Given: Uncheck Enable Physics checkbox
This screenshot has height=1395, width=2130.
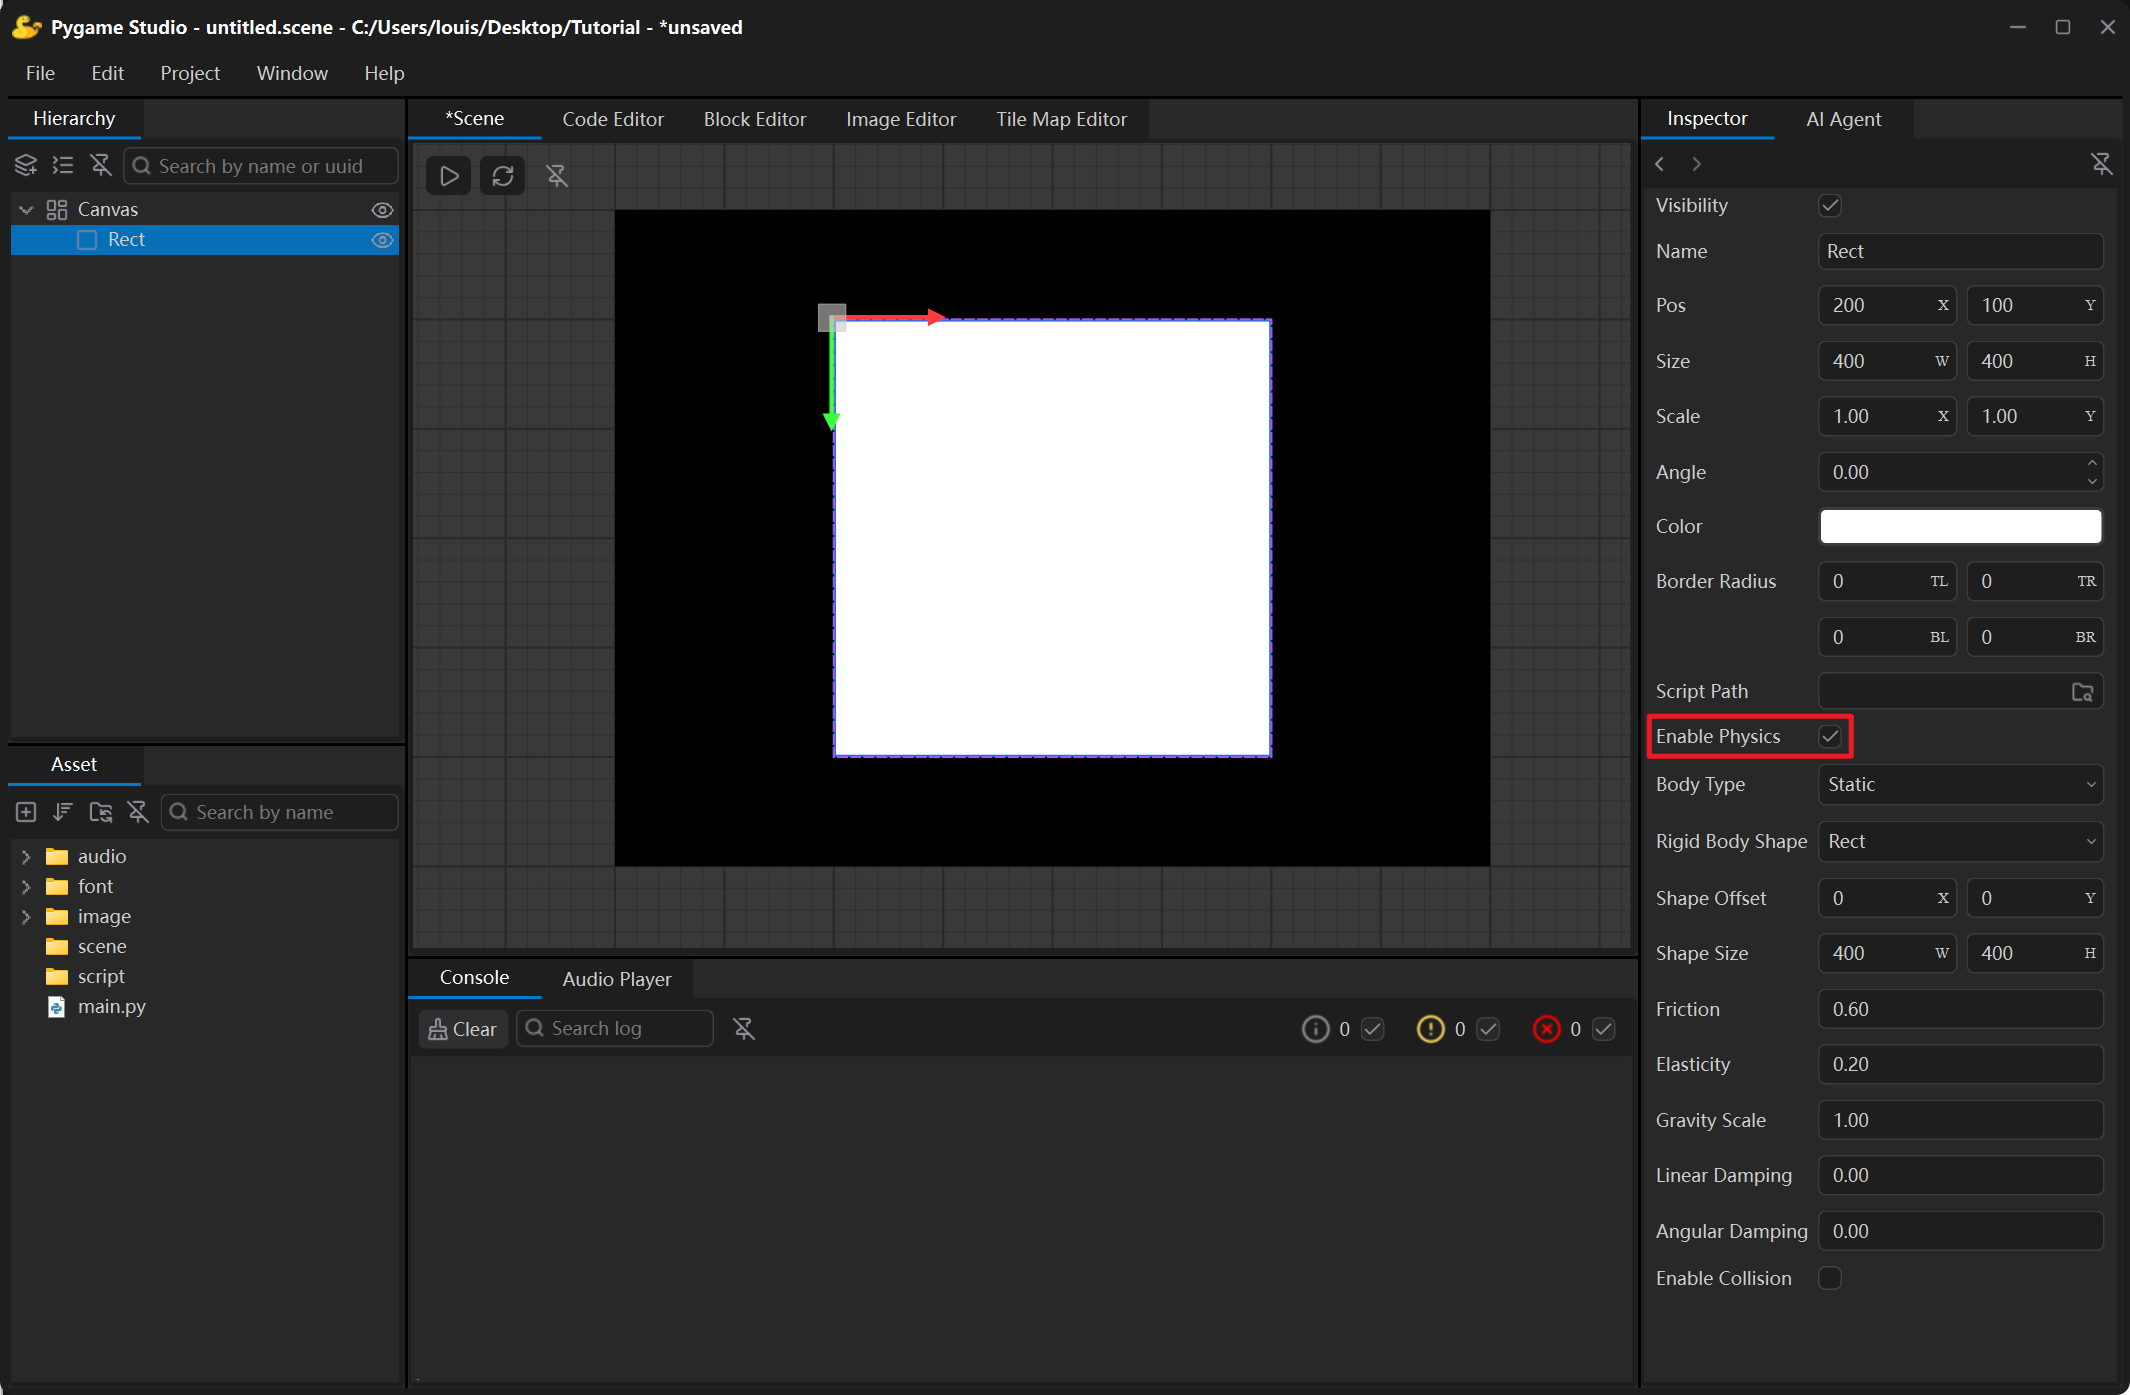Looking at the screenshot, I should pos(1830,736).
